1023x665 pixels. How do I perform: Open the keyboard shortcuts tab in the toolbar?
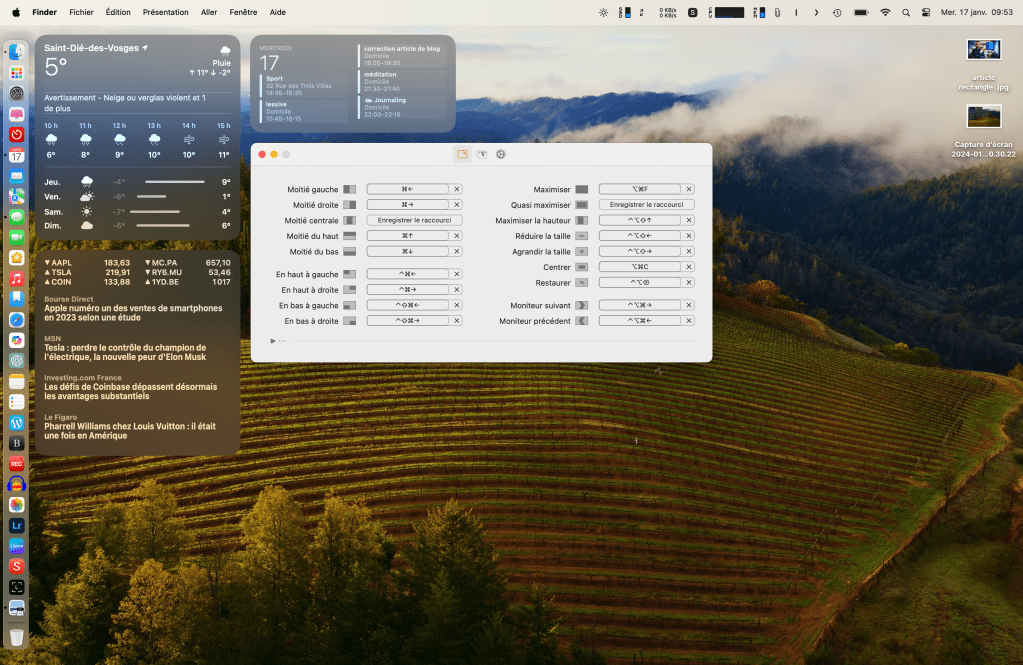(462, 154)
